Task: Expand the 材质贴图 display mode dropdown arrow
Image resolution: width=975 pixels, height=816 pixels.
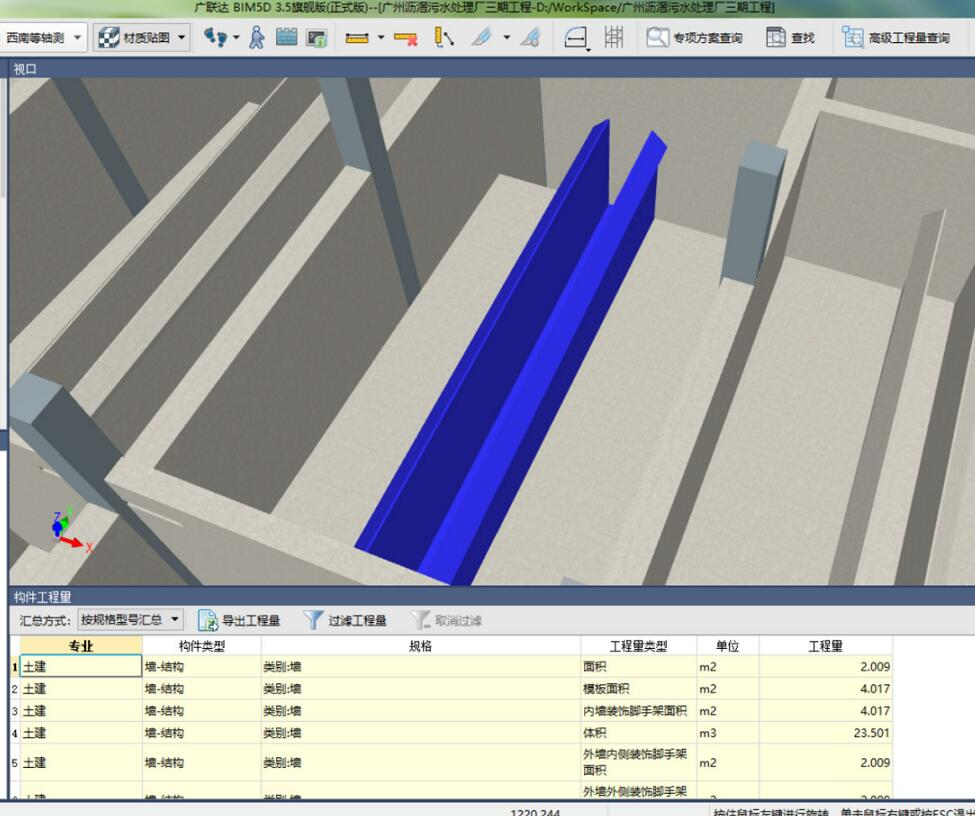Action: [x=182, y=38]
